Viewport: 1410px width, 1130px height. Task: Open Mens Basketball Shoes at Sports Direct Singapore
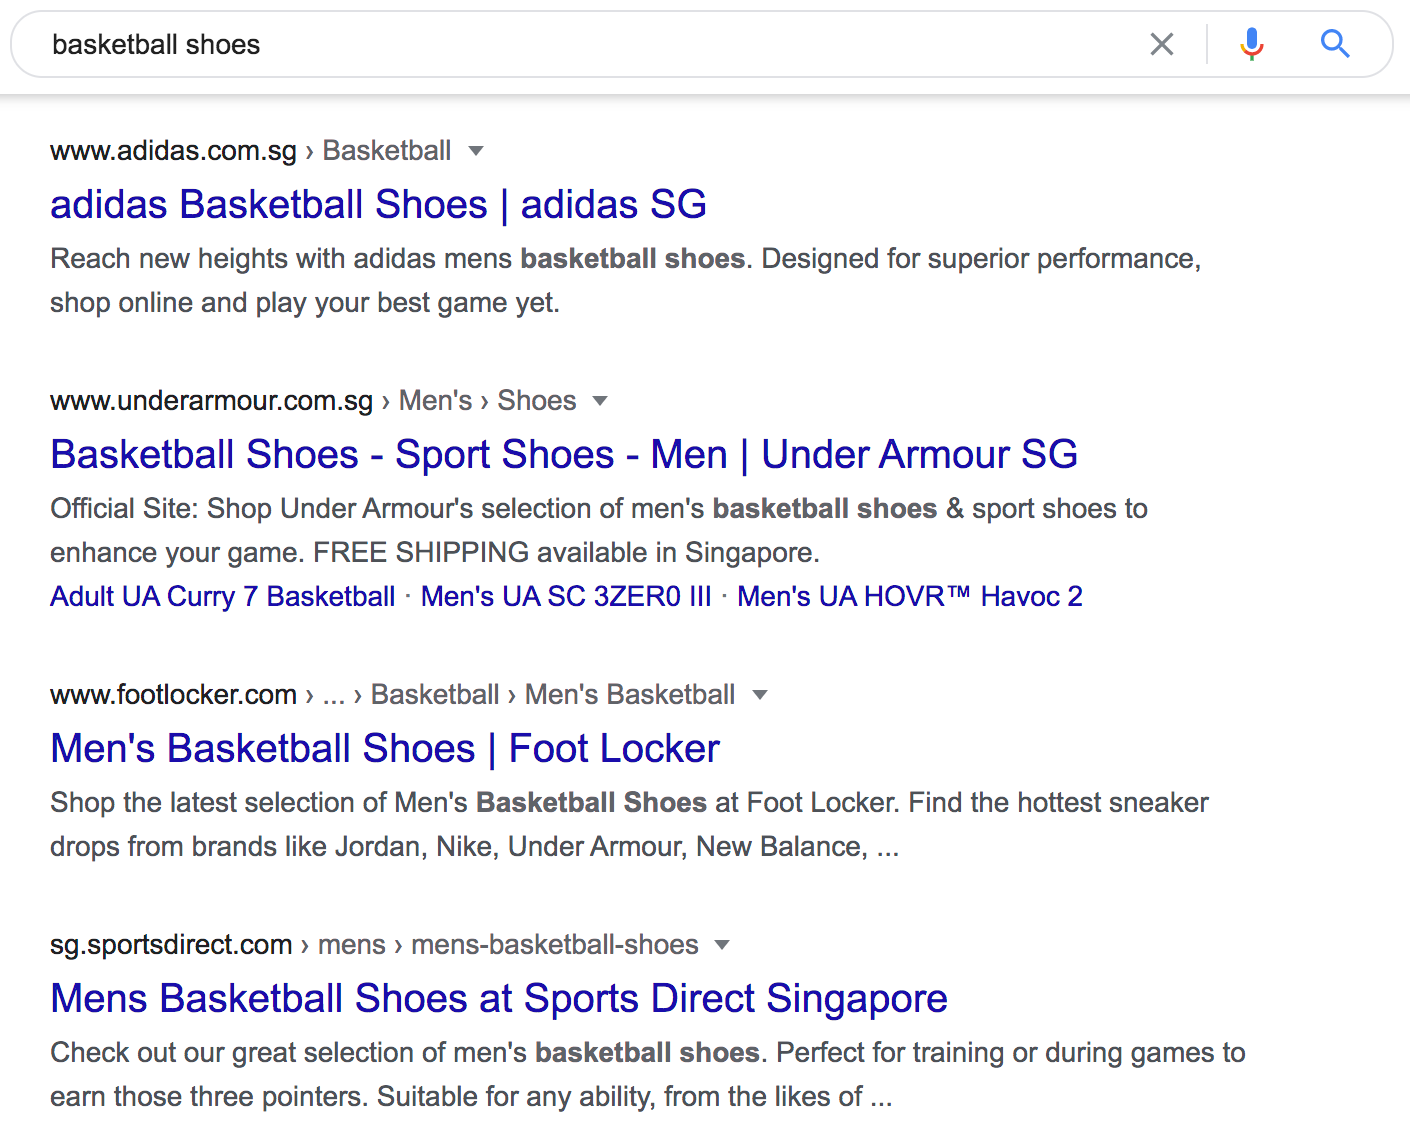coord(499,998)
